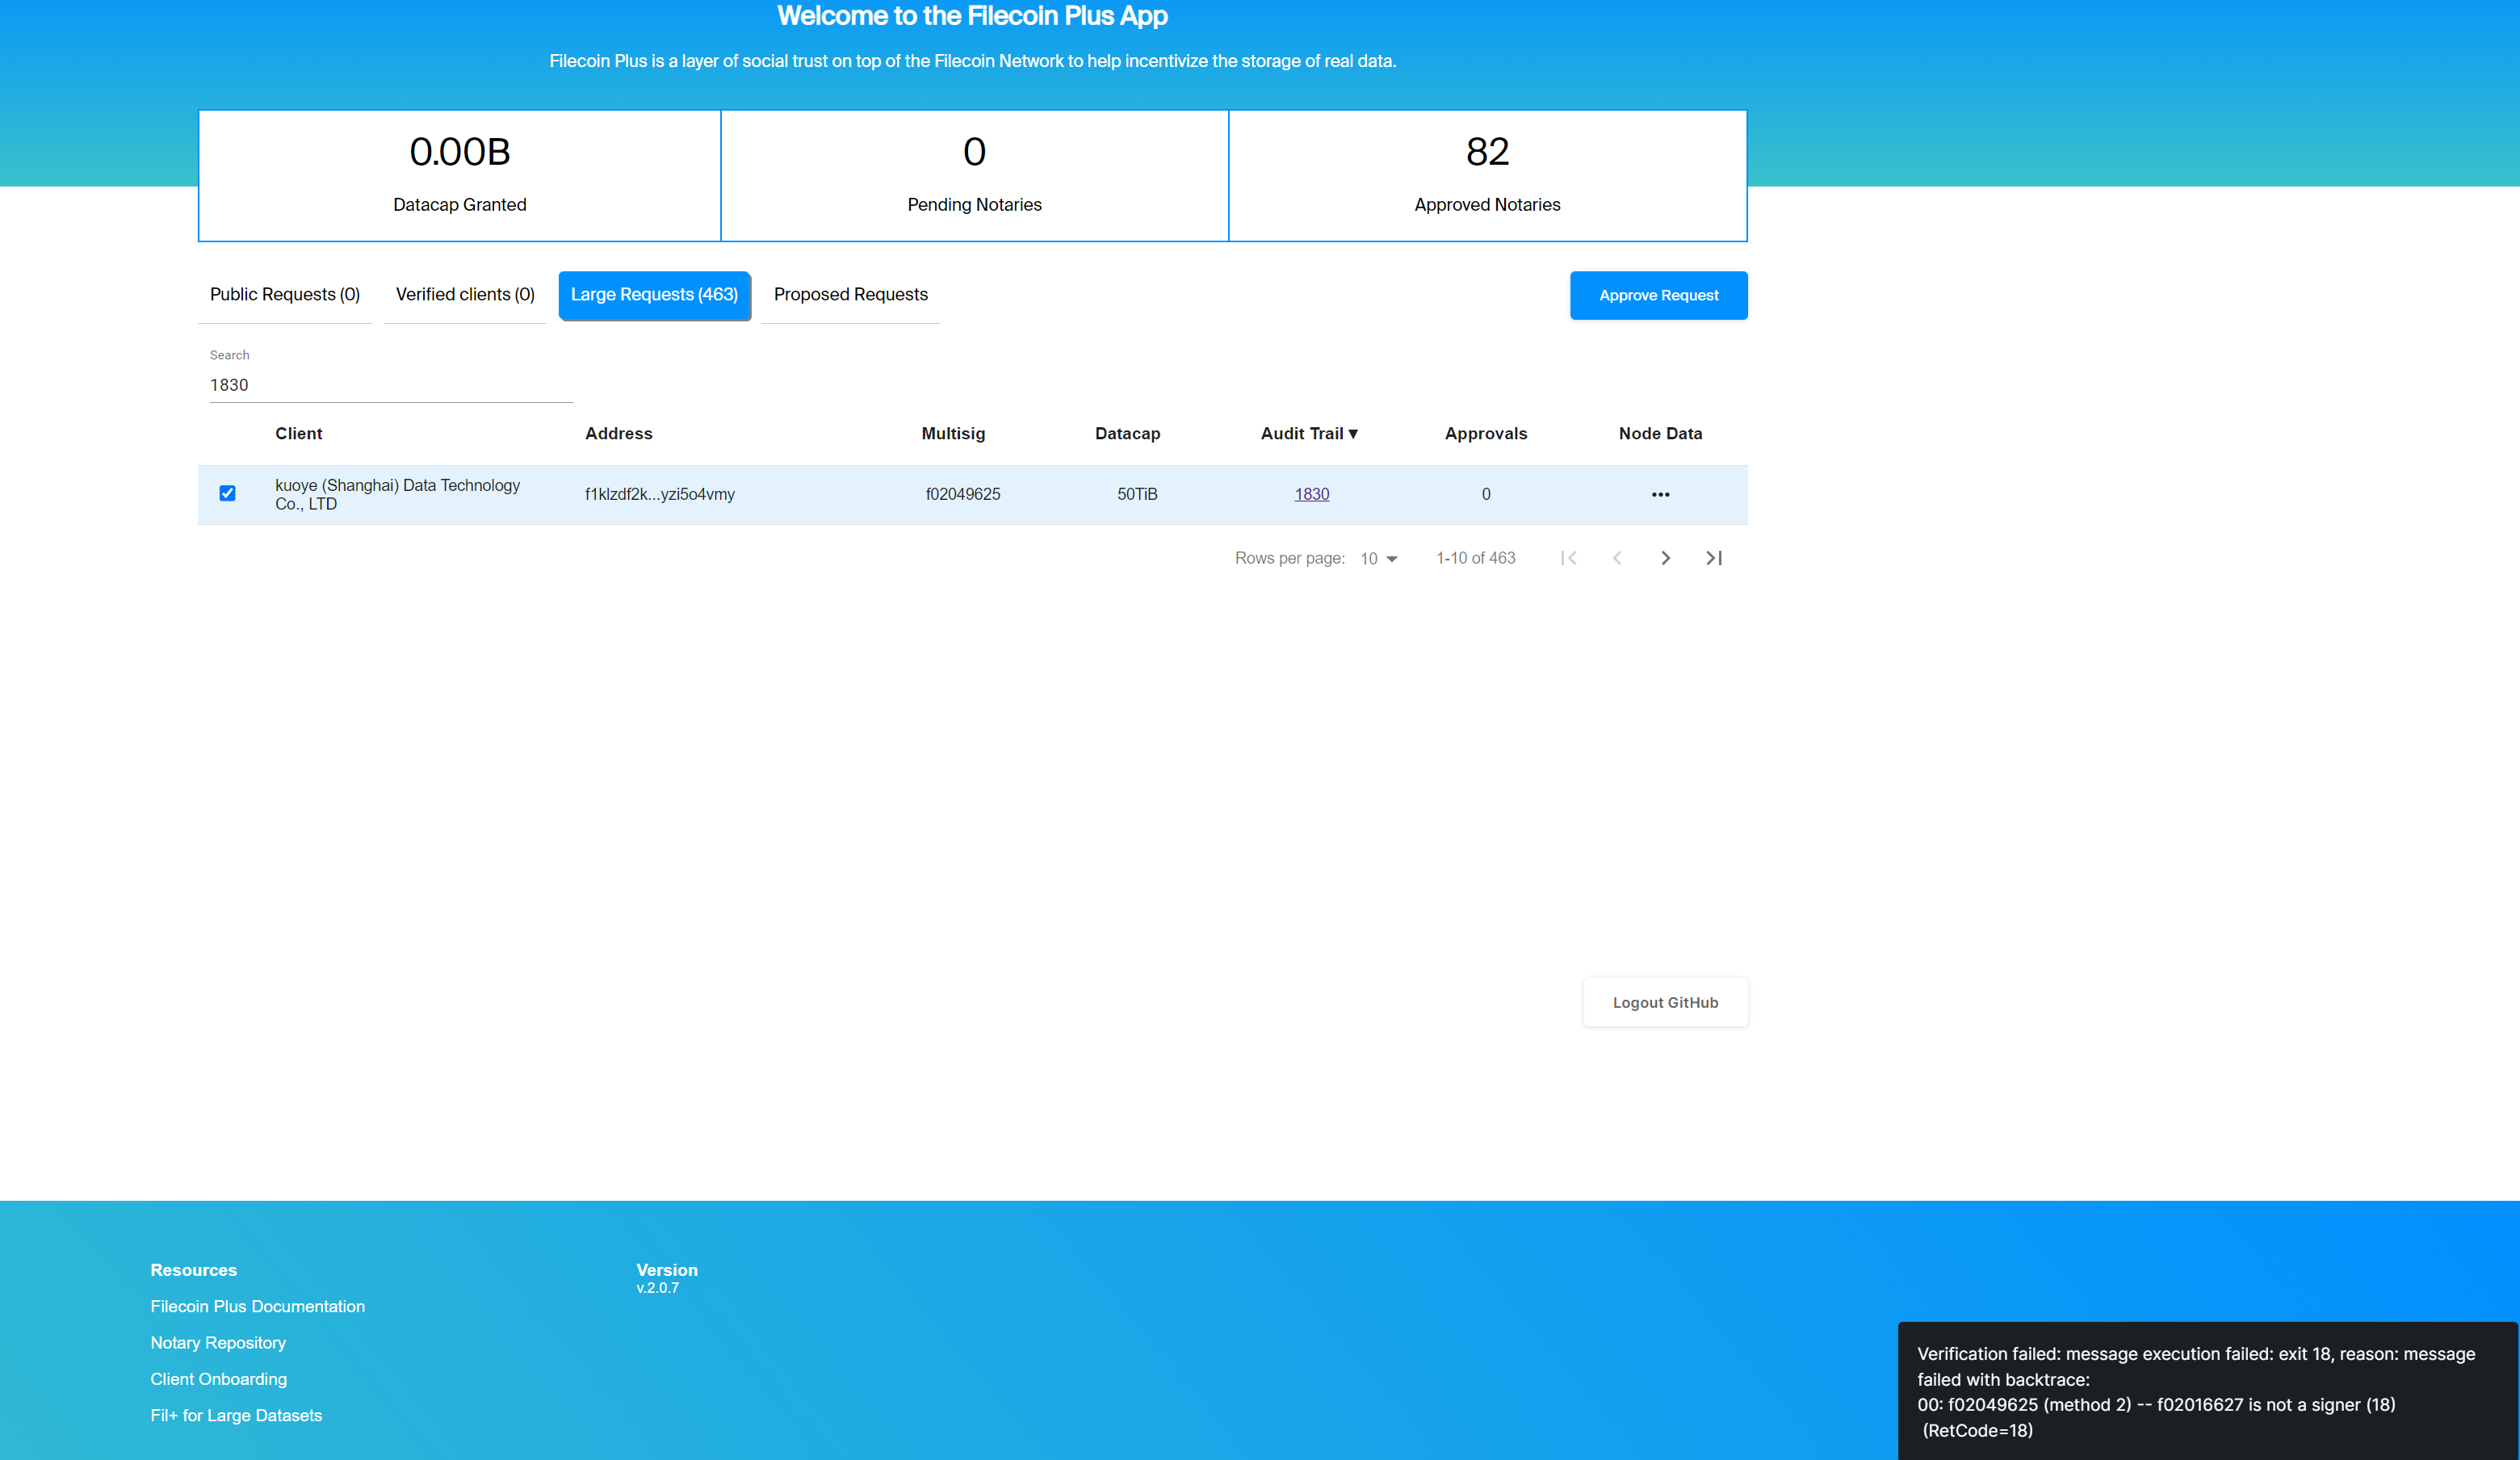Go to the previous results page
The width and height of the screenshot is (2520, 1460).
click(x=1617, y=558)
